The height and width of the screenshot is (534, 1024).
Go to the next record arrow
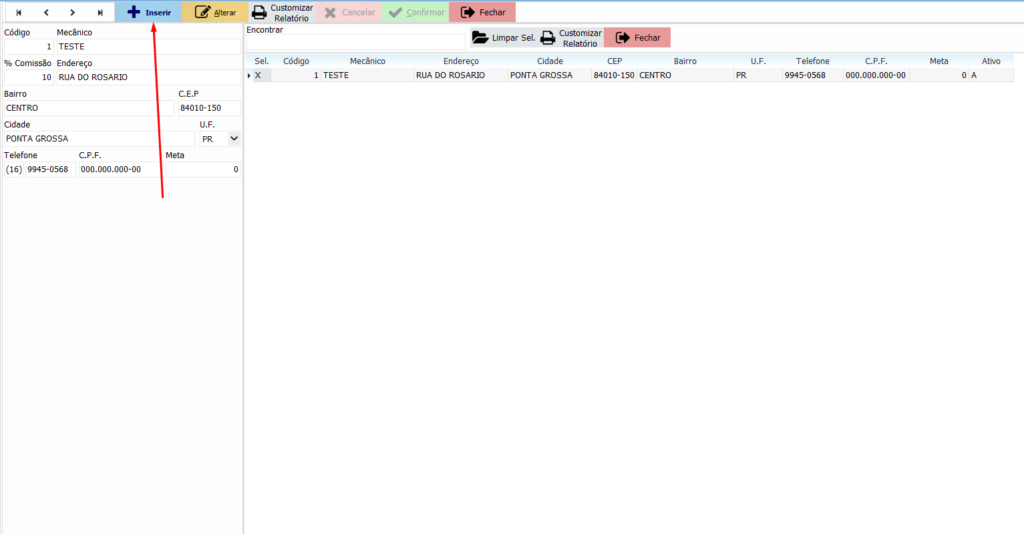[x=72, y=12]
